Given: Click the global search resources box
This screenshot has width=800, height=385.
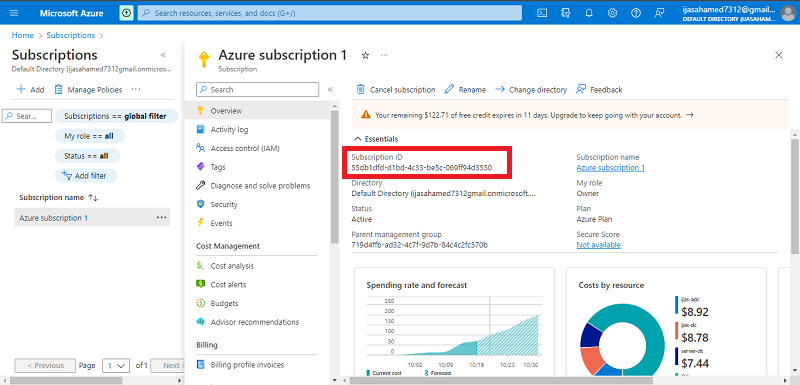Looking at the screenshot, I should point(330,13).
